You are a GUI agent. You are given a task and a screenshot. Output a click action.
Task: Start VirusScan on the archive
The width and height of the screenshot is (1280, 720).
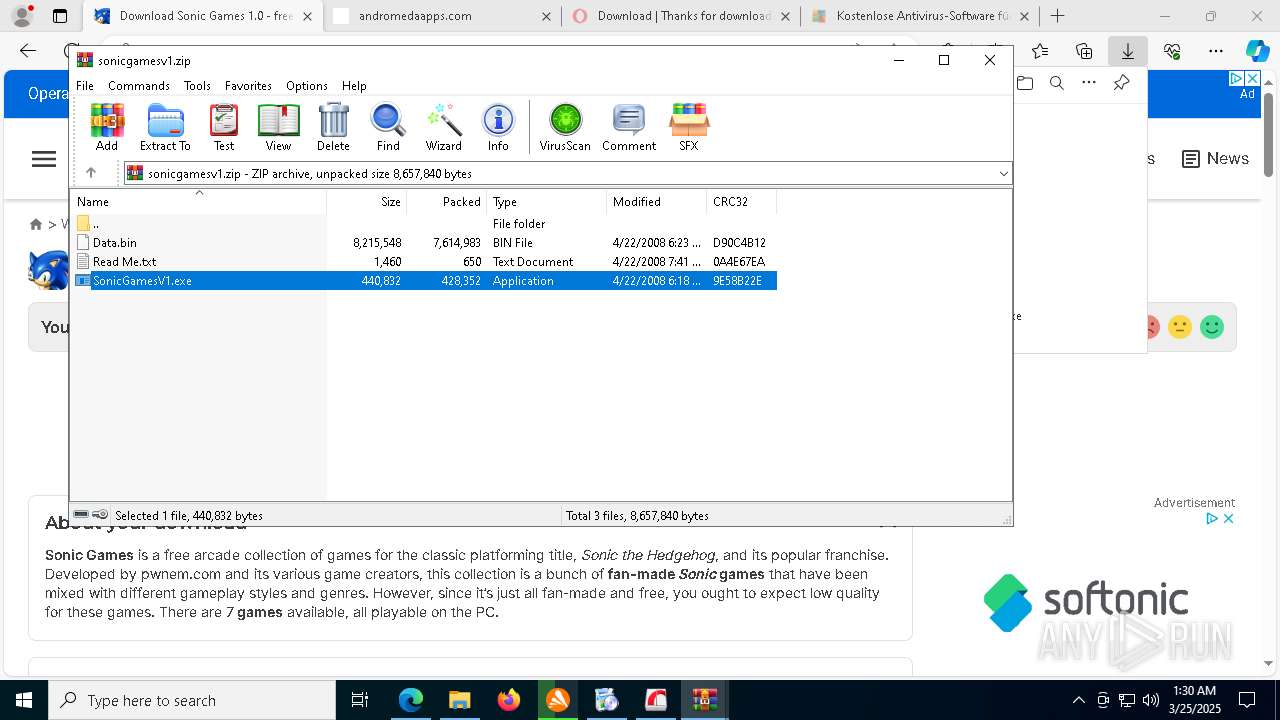(565, 127)
